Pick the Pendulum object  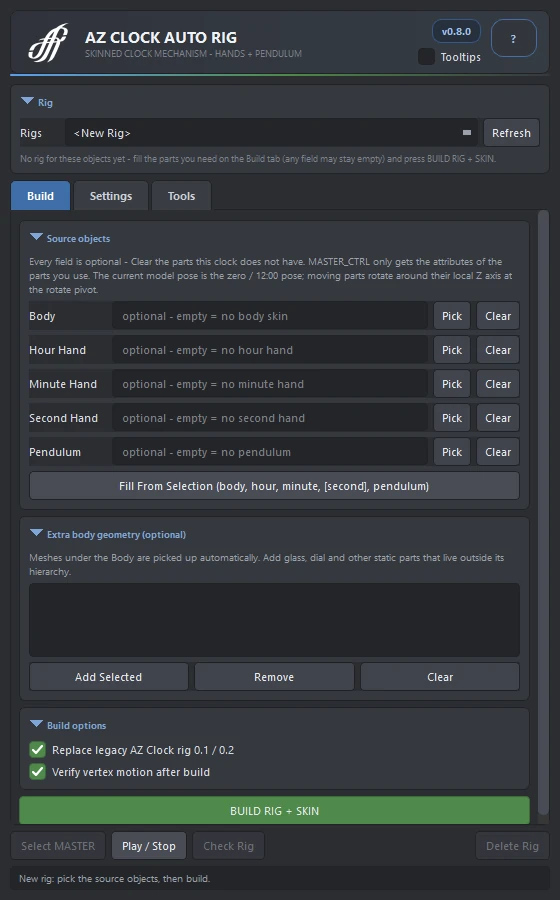coord(452,452)
